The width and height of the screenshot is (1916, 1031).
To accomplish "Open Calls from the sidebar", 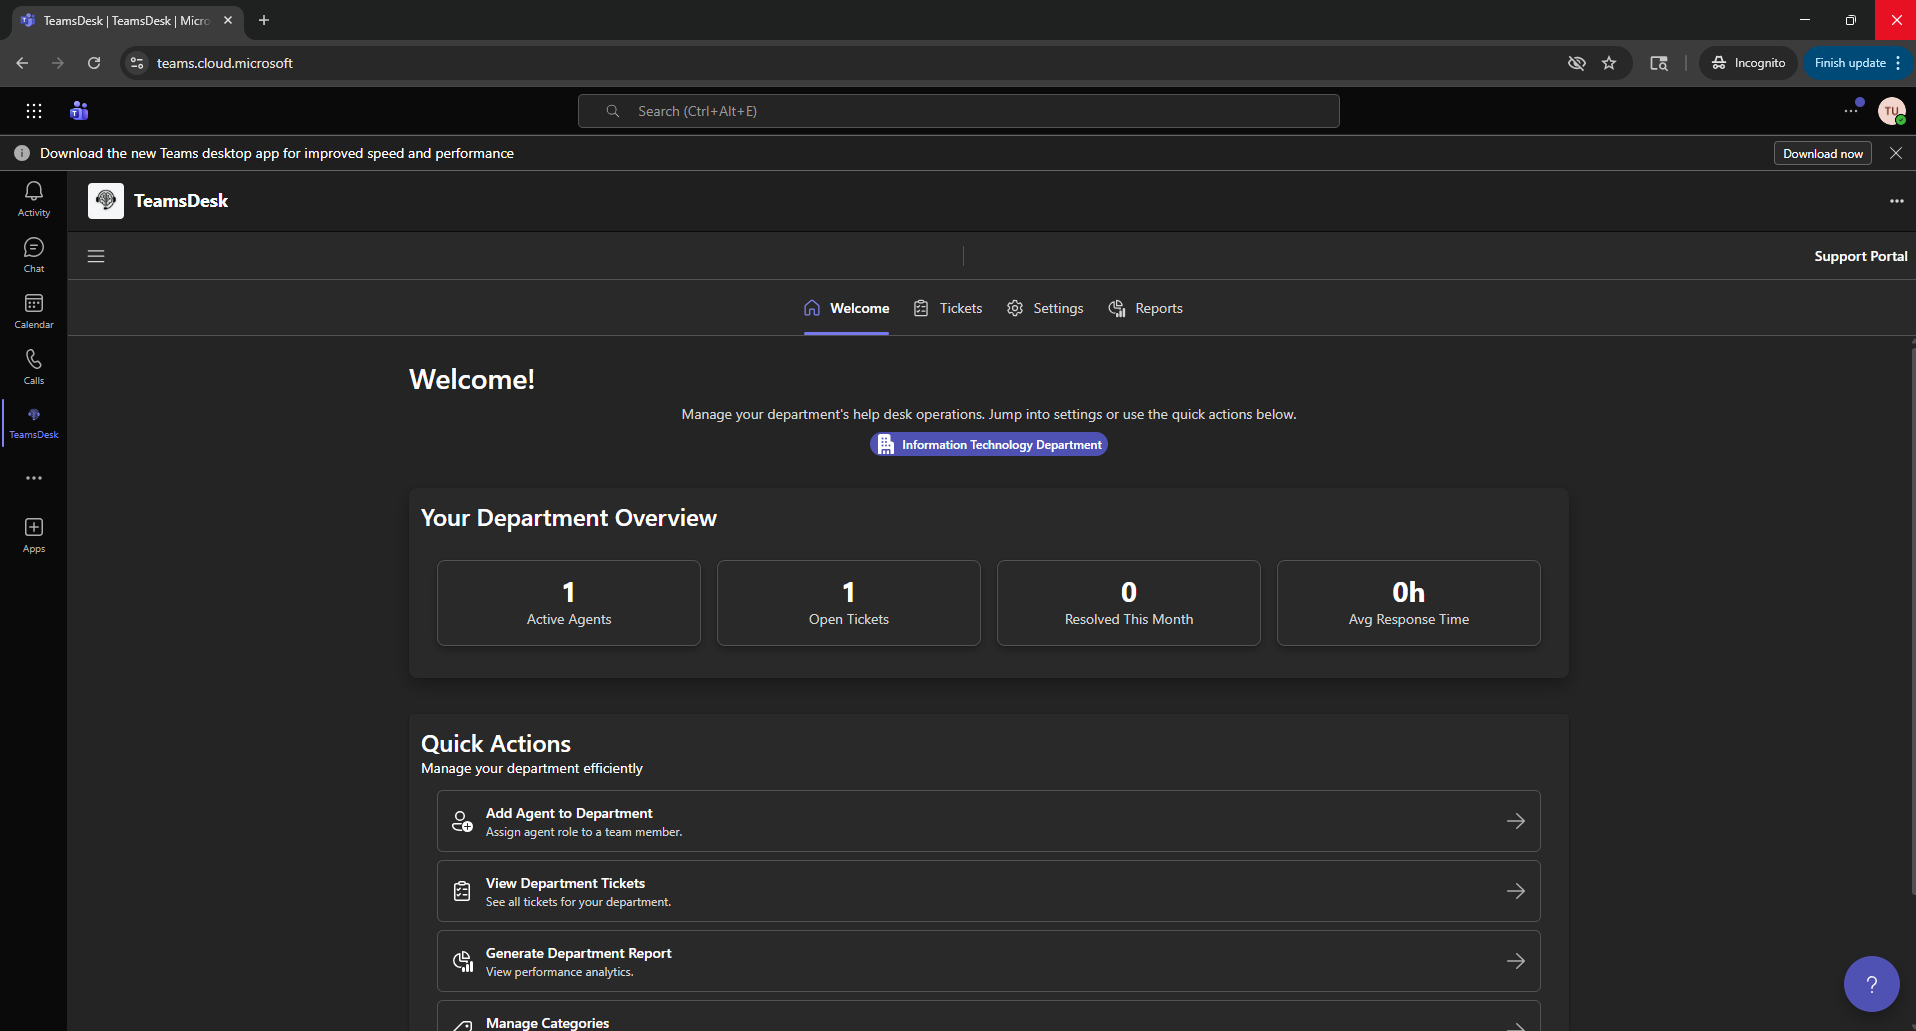I will [x=33, y=367].
